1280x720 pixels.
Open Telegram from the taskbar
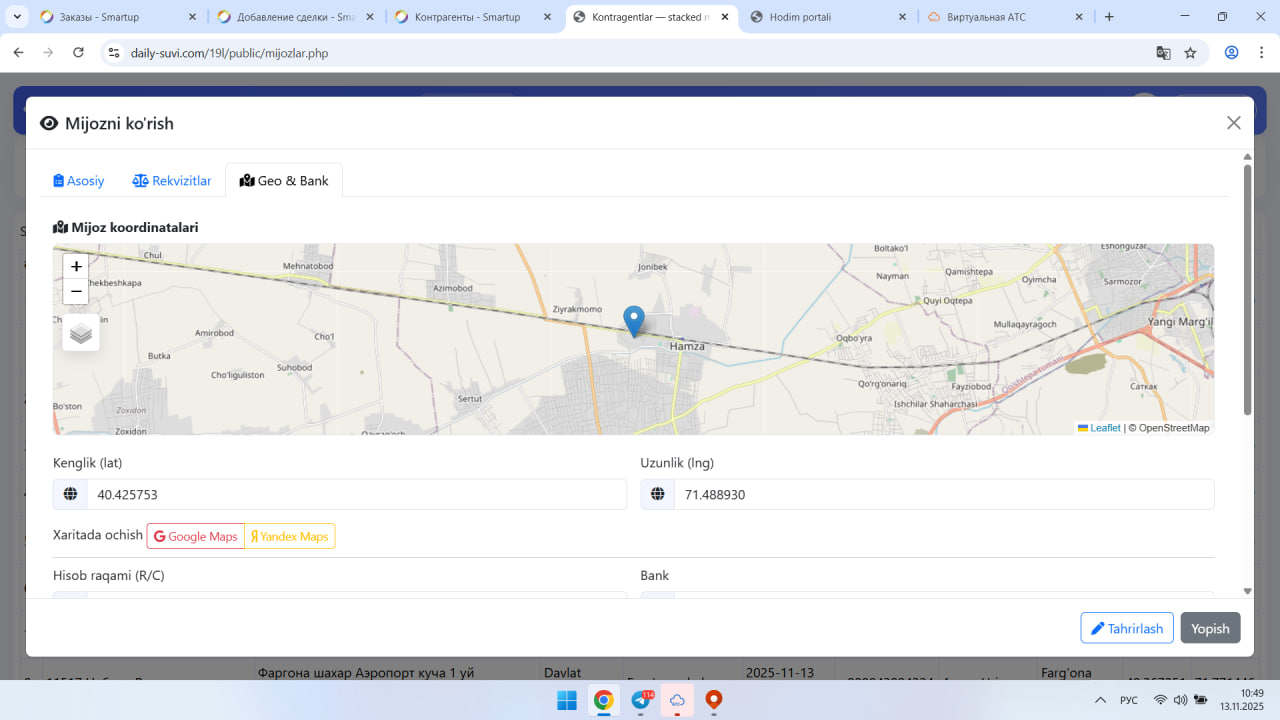pyautogui.click(x=641, y=700)
